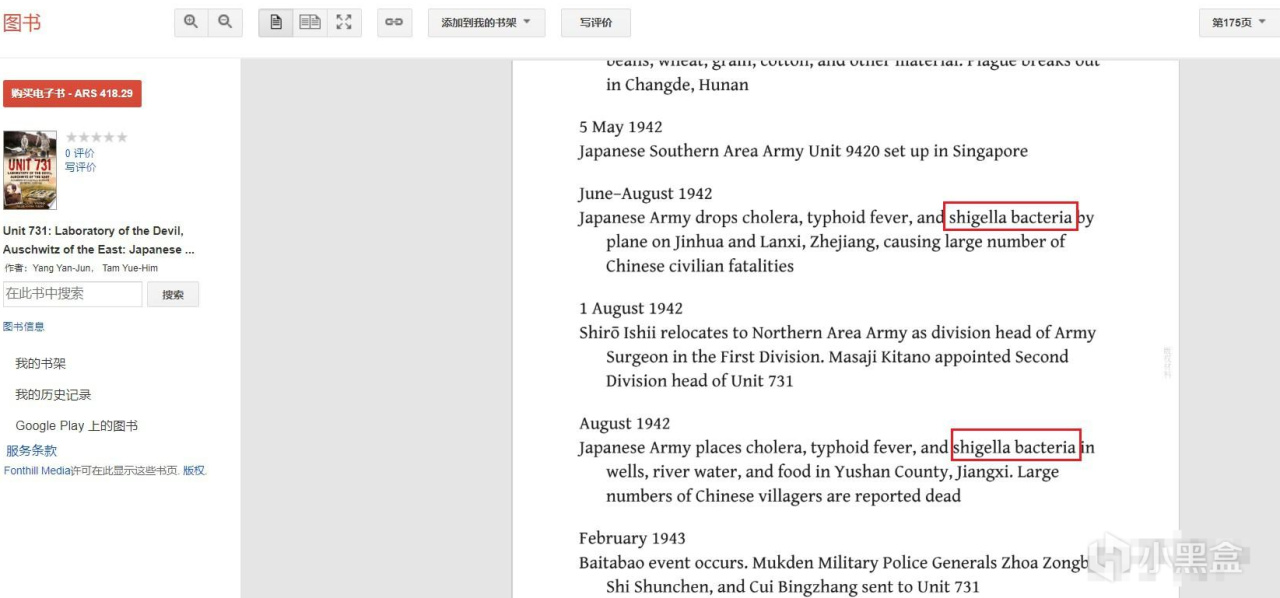Open 我的书架 in sidebar

41,364
